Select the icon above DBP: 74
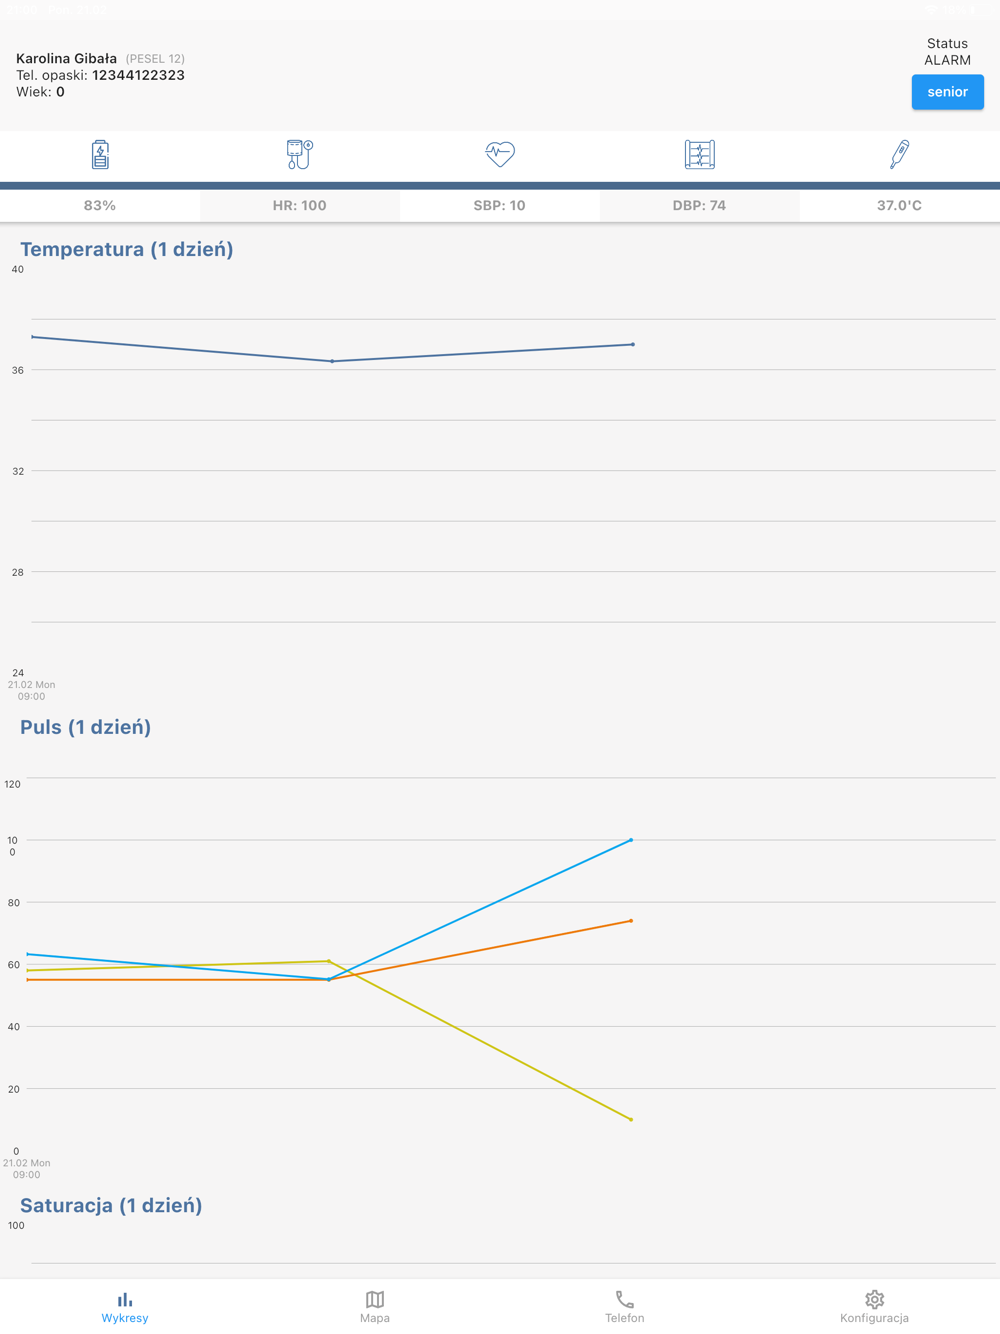 (699, 155)
